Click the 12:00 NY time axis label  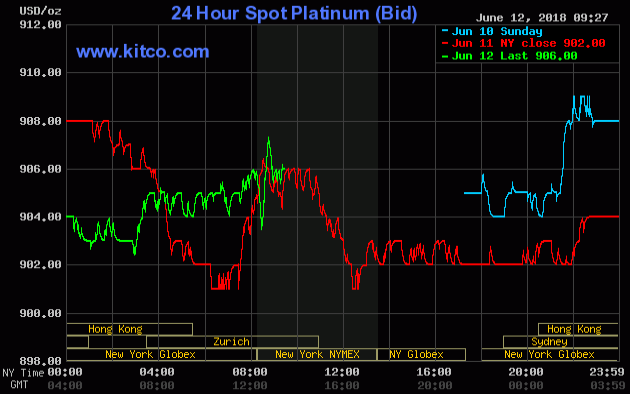pos(342,372)
